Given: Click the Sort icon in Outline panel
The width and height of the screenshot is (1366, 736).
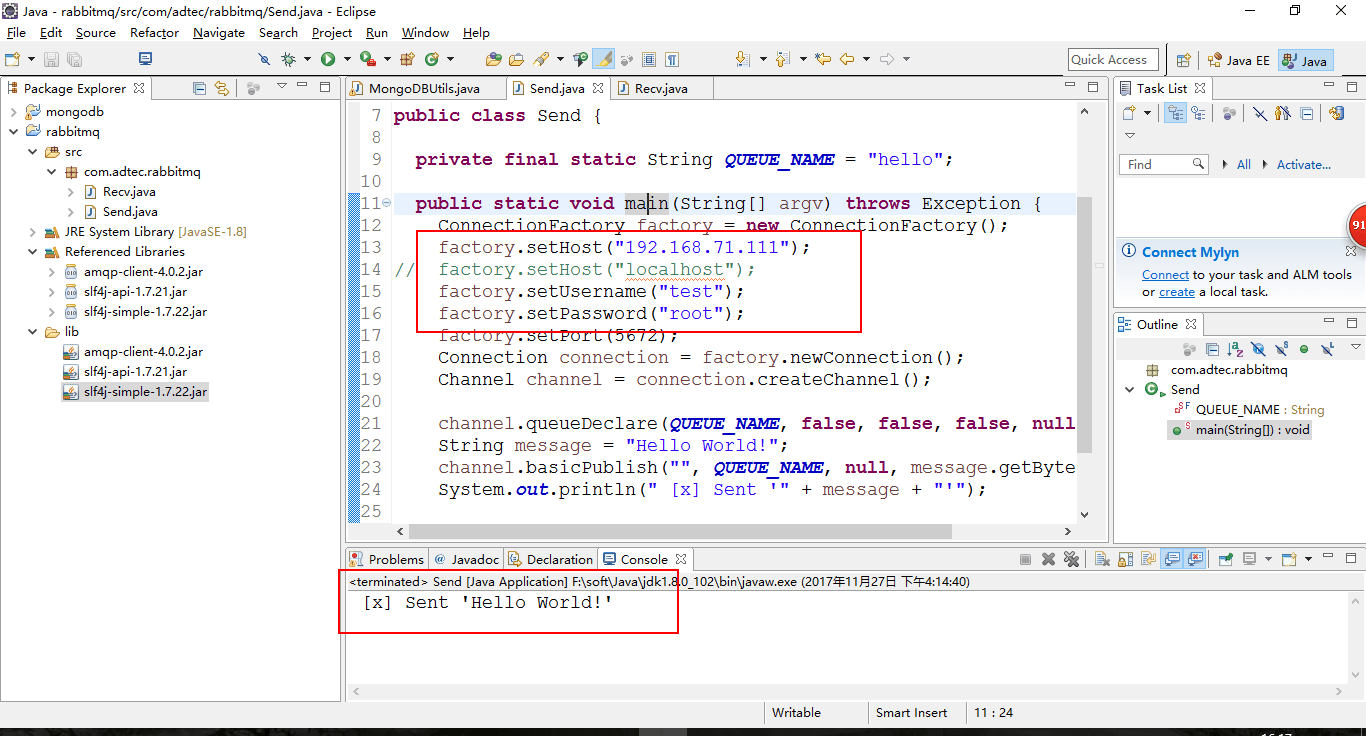Looking at the screenshot, I should 1234,349.
